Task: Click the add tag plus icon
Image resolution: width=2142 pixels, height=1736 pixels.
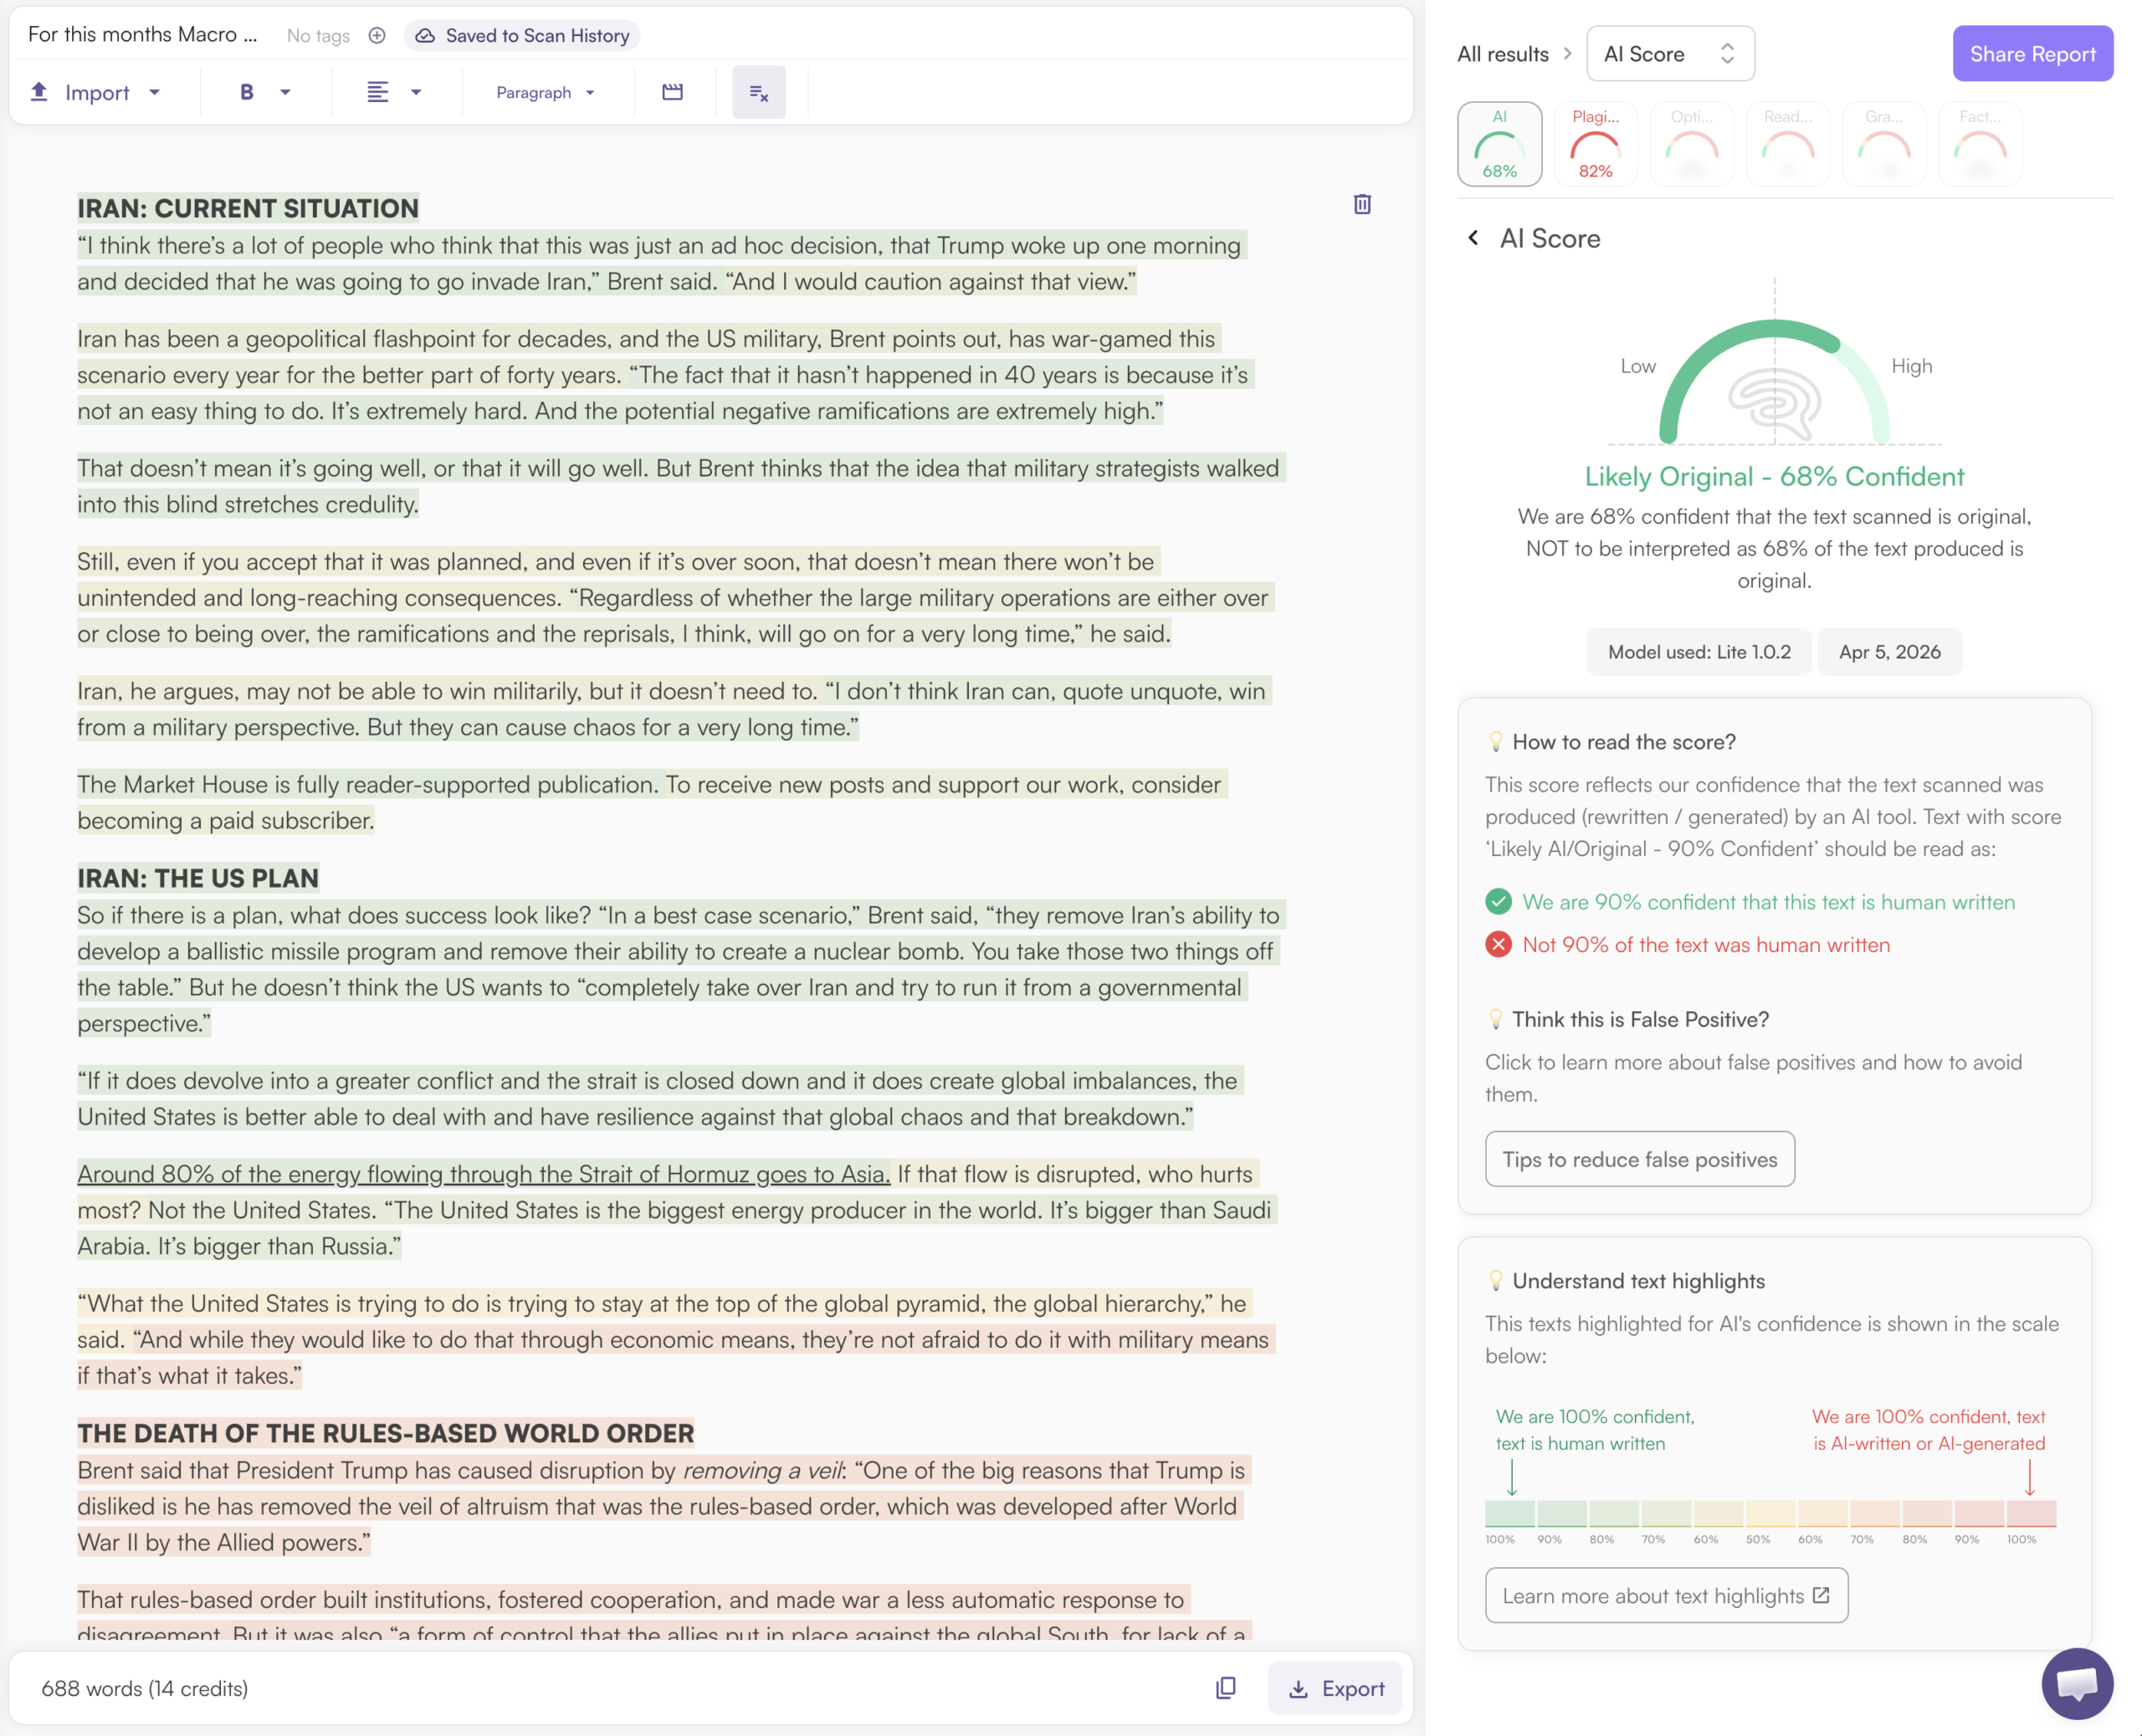Action: (x=377, y=36)
